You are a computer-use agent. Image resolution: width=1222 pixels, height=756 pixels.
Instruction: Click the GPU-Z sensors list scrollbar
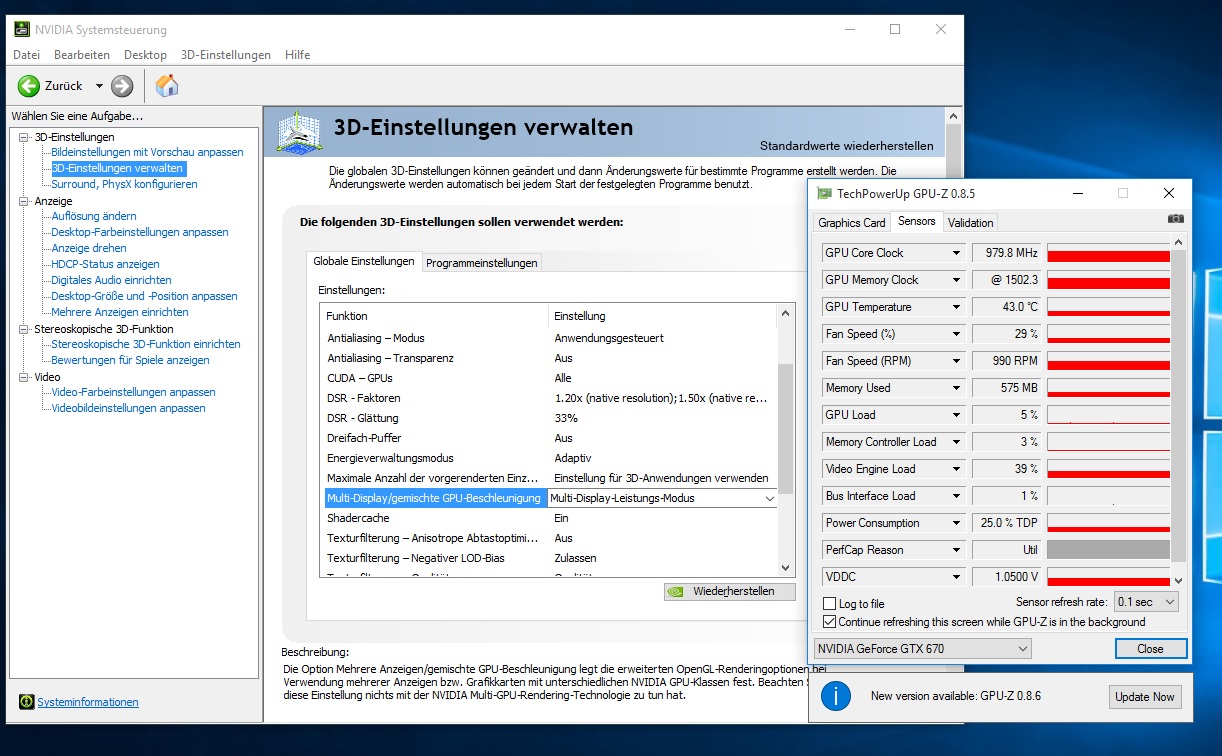1178,412
